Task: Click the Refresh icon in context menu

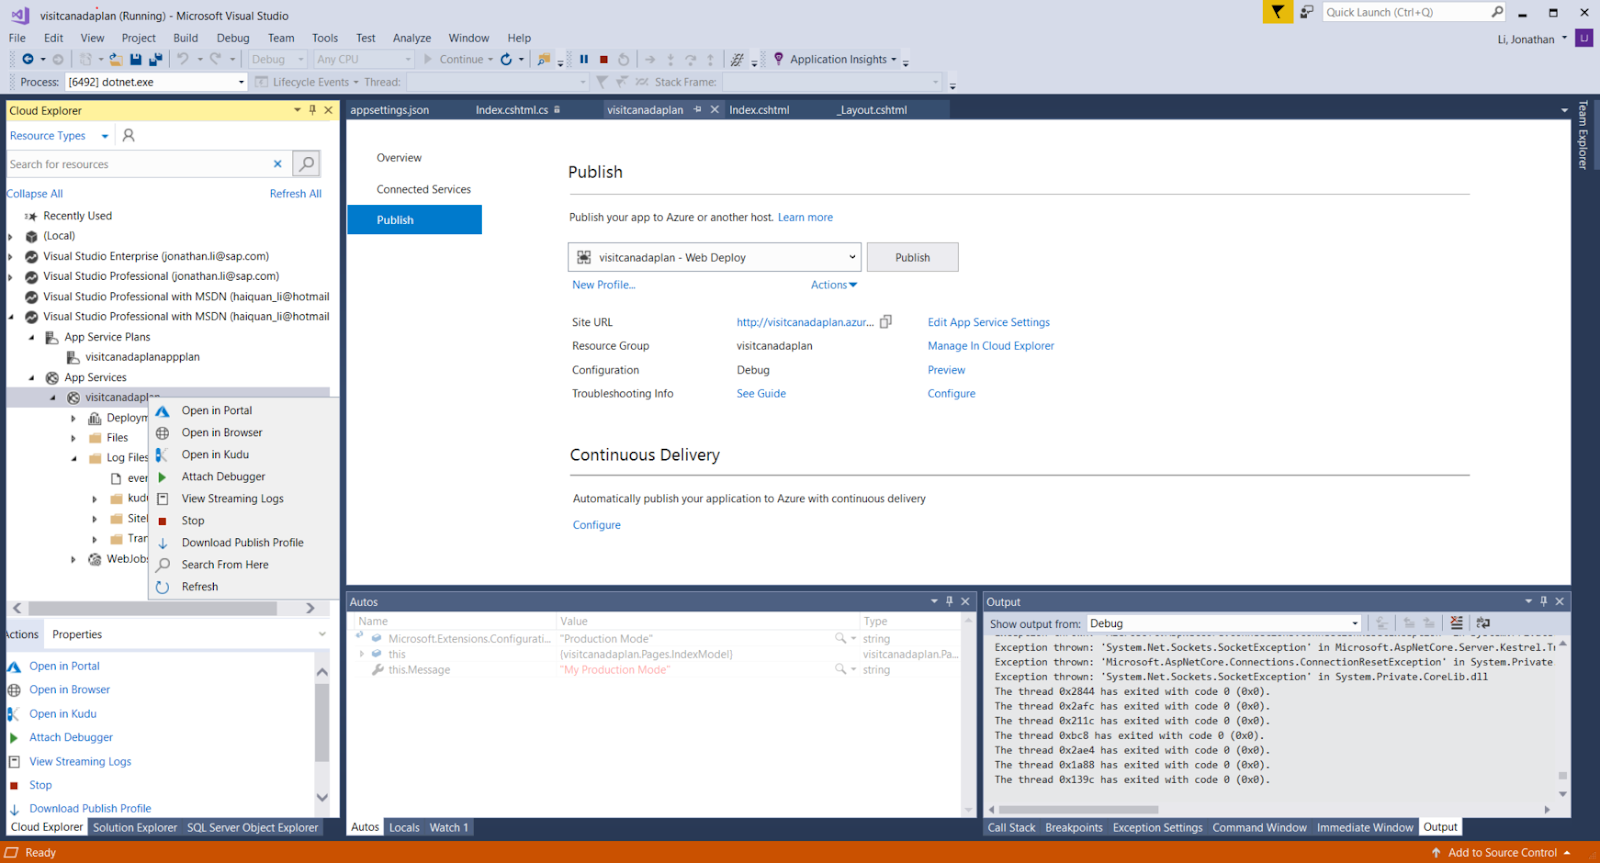Action: tap(162, 587)
